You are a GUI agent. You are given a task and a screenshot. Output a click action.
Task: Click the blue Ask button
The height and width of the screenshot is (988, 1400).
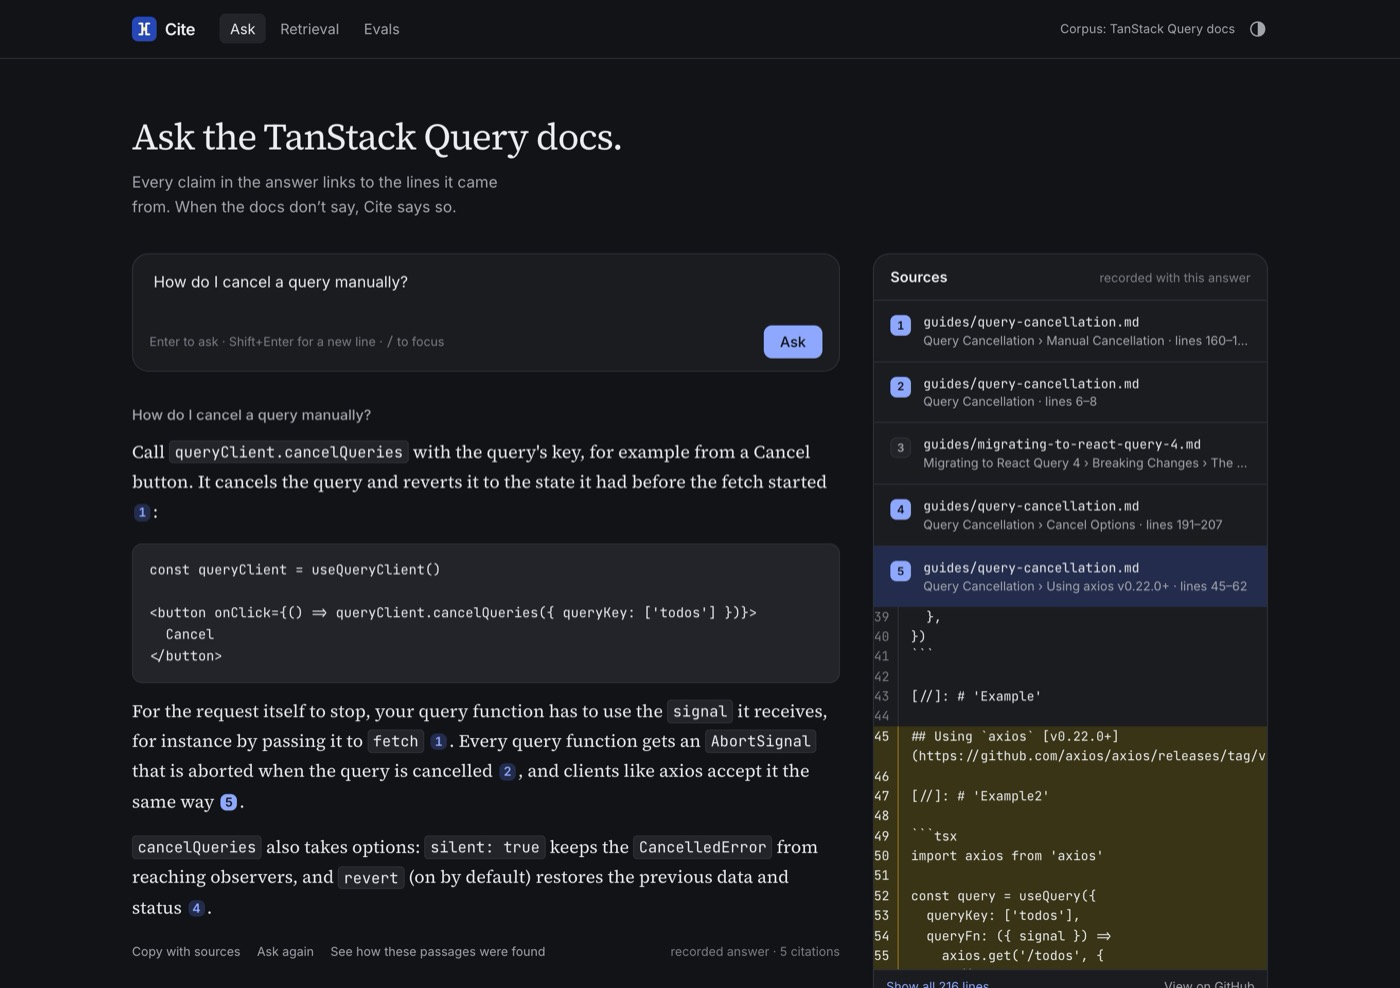[792, 342]
